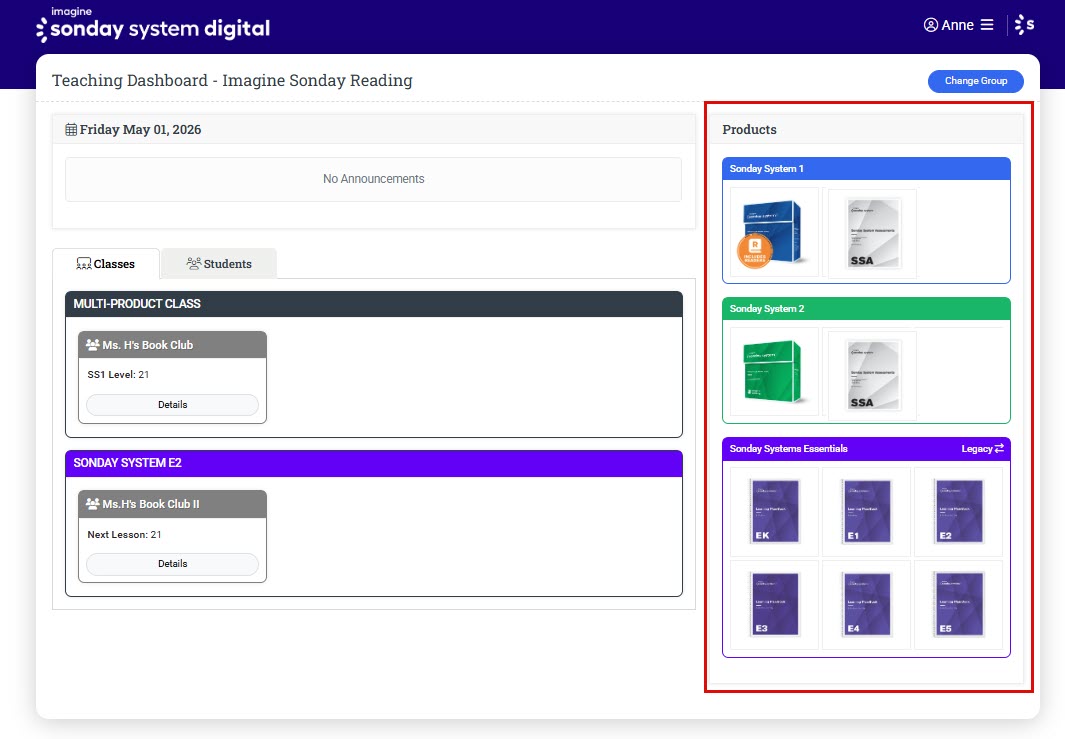1065x739 pixels.
Task: Click the Imagine S app switcher icon
Action: click(1024, 25)
